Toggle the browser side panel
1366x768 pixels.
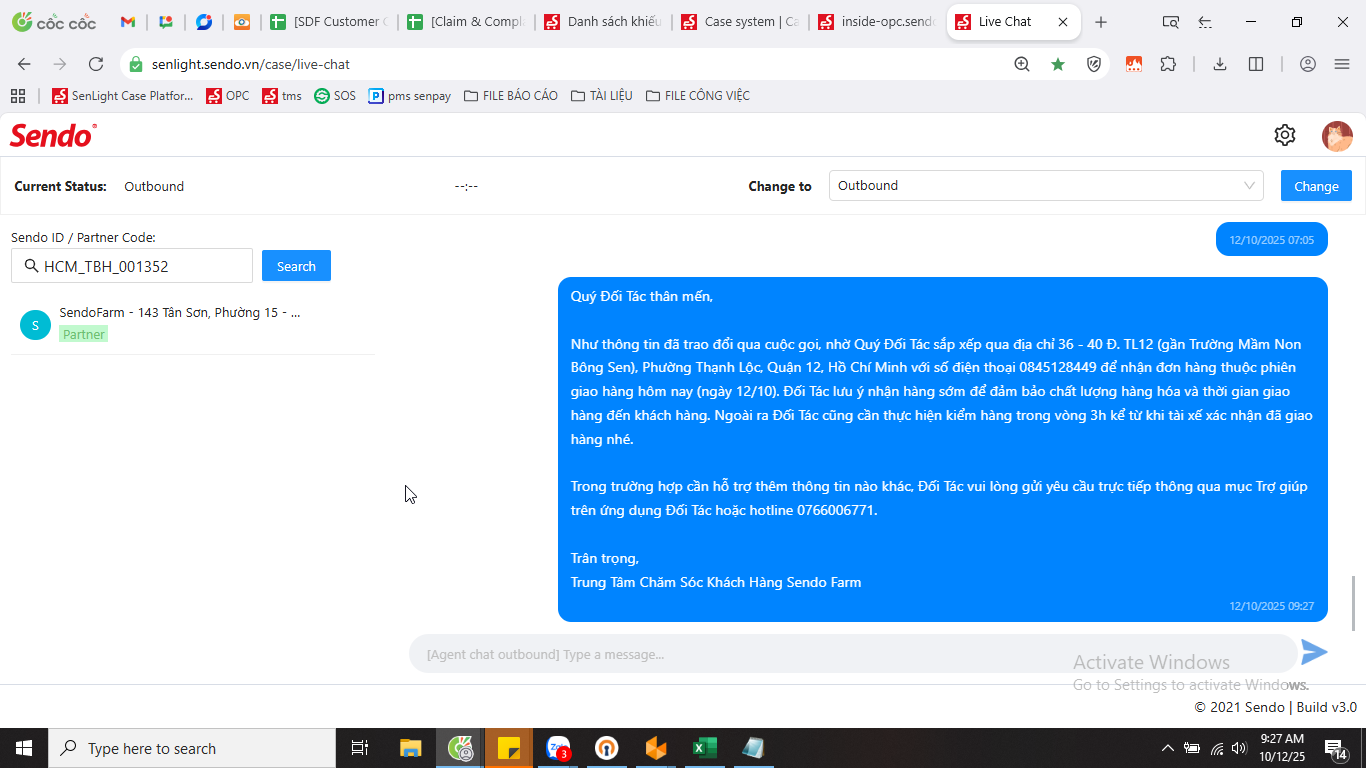coord(1256,64)
